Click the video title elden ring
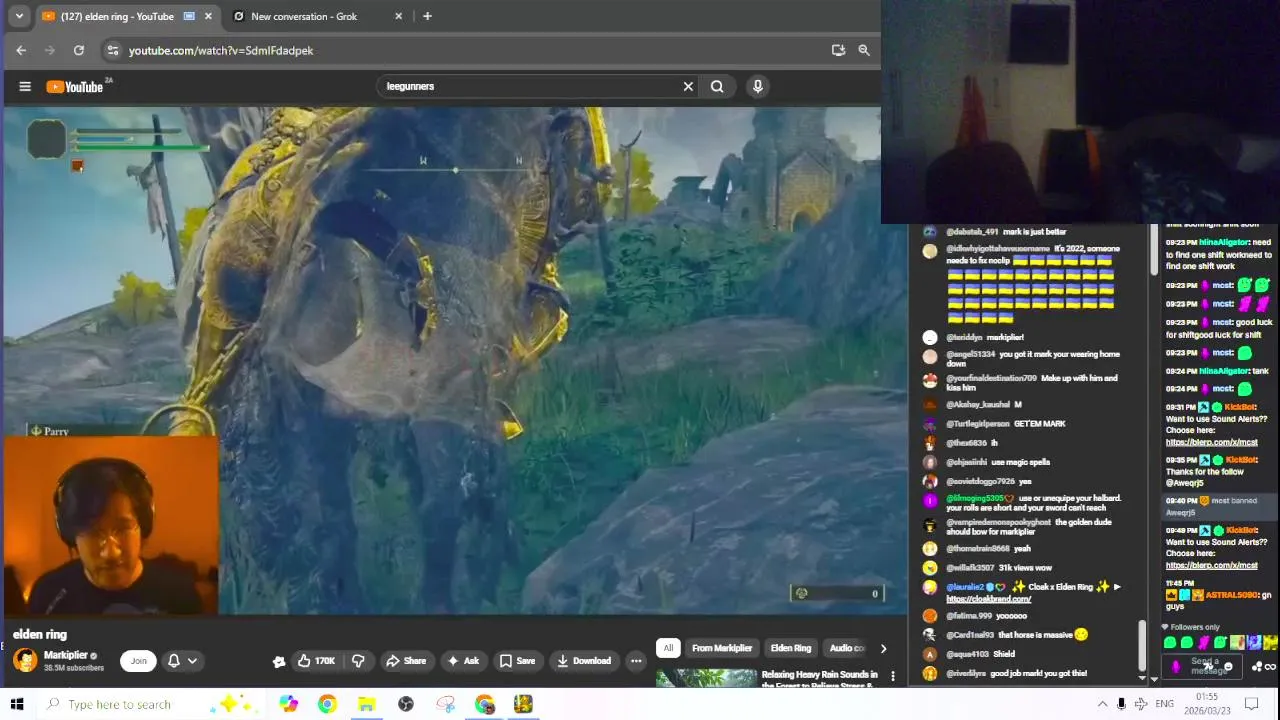This screenshot has width=1280, height=720. 40,634
